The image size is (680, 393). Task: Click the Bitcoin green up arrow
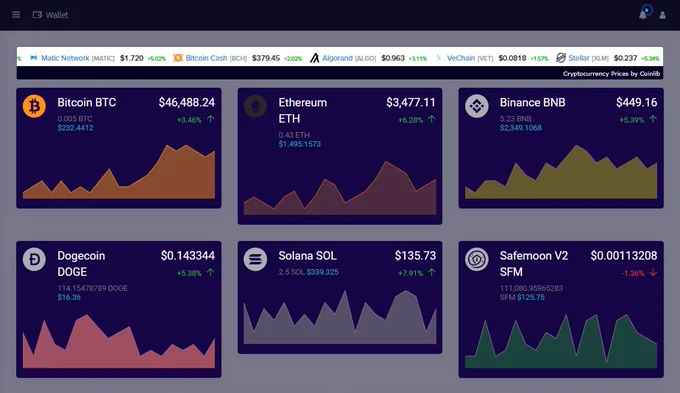click(x=210, y=119)
